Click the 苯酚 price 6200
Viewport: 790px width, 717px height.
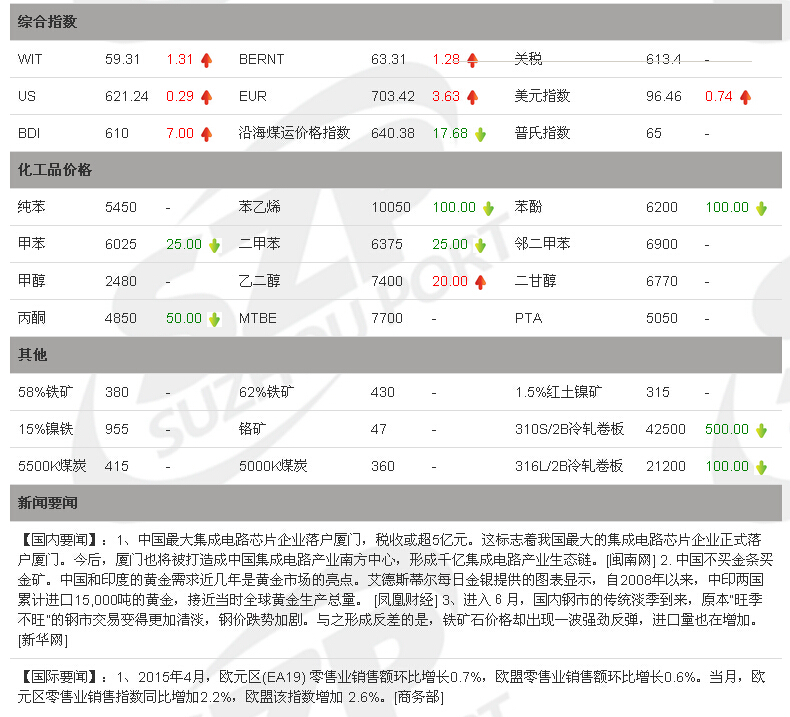tap(662, 207)
